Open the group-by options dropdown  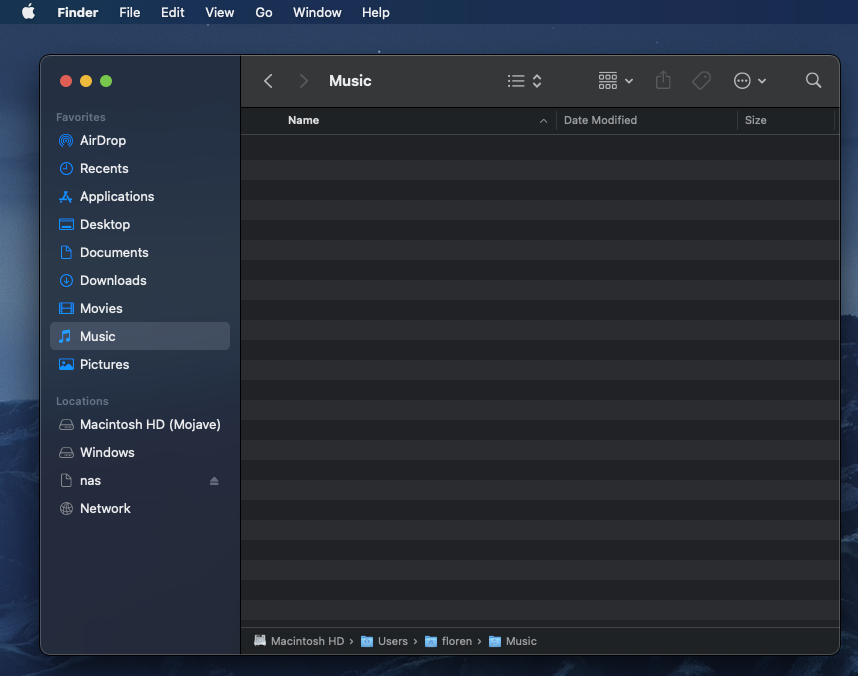click(616, 81)
